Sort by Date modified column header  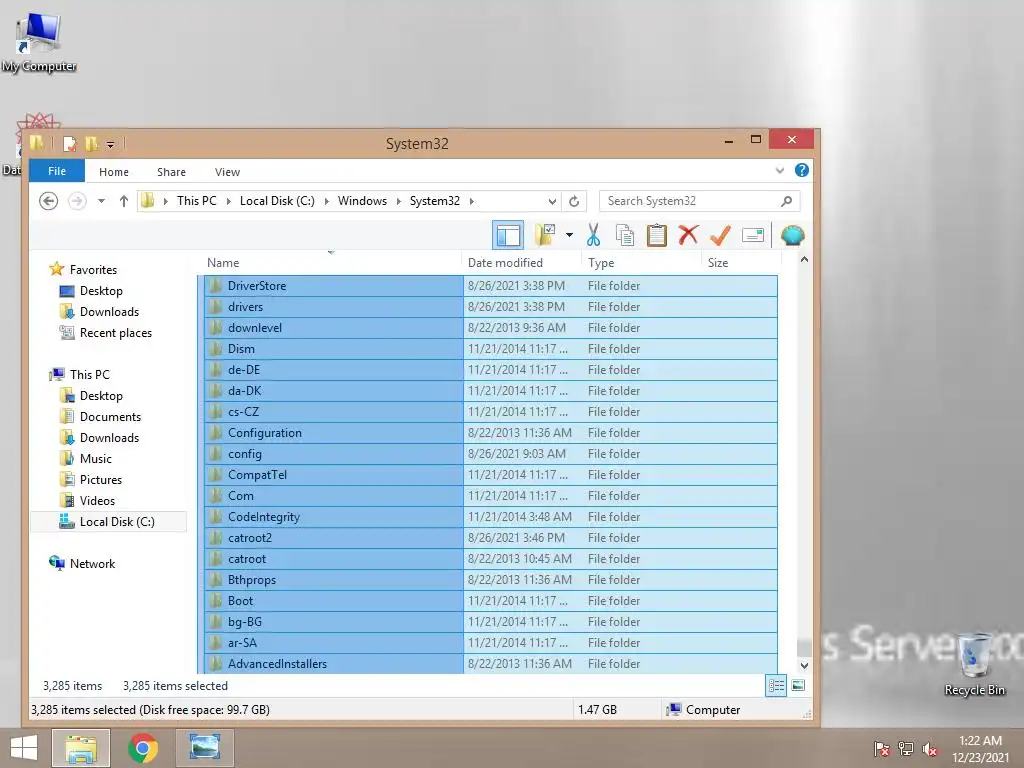[521, 263]
